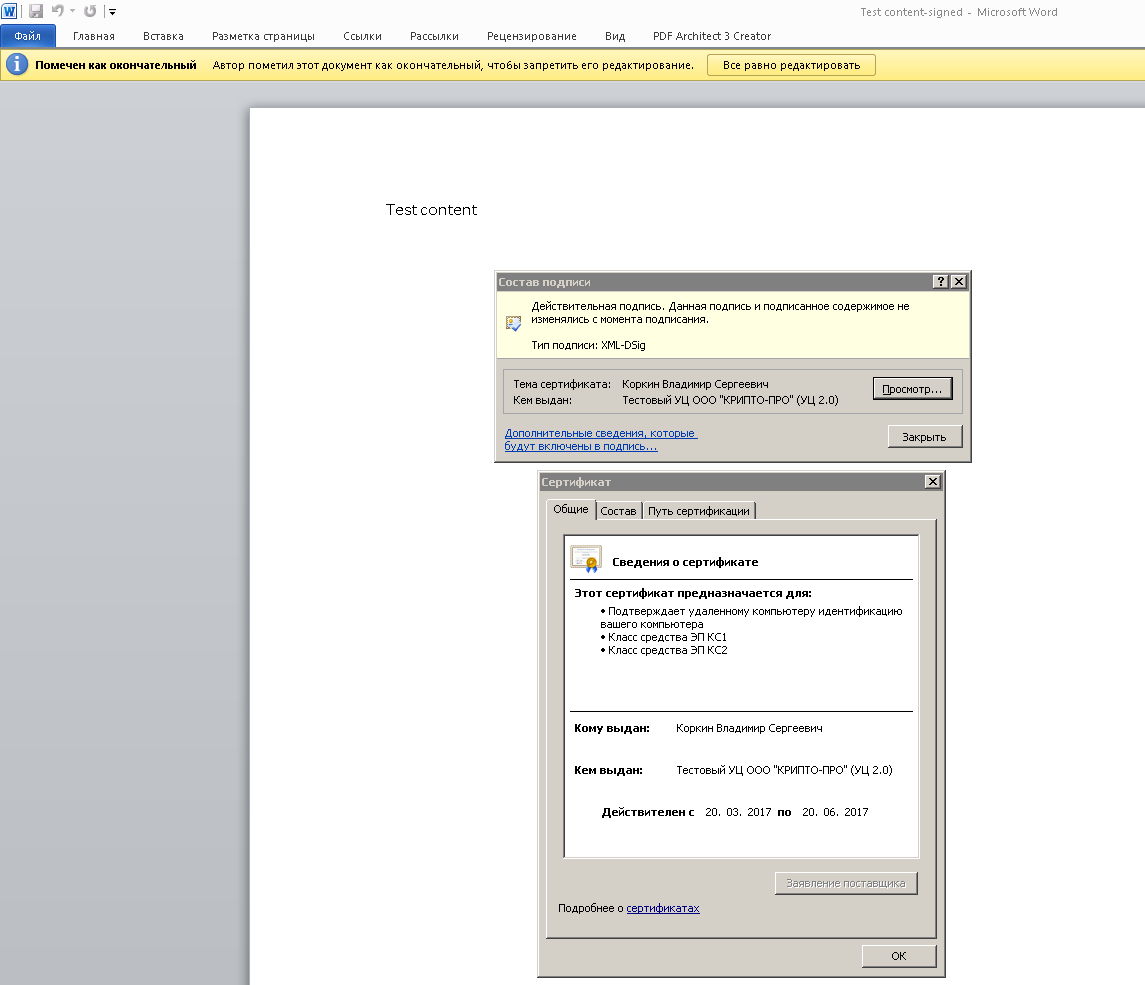Open the Файл tab
Viewport: 1145px width, 985px height.
(28, 36)
